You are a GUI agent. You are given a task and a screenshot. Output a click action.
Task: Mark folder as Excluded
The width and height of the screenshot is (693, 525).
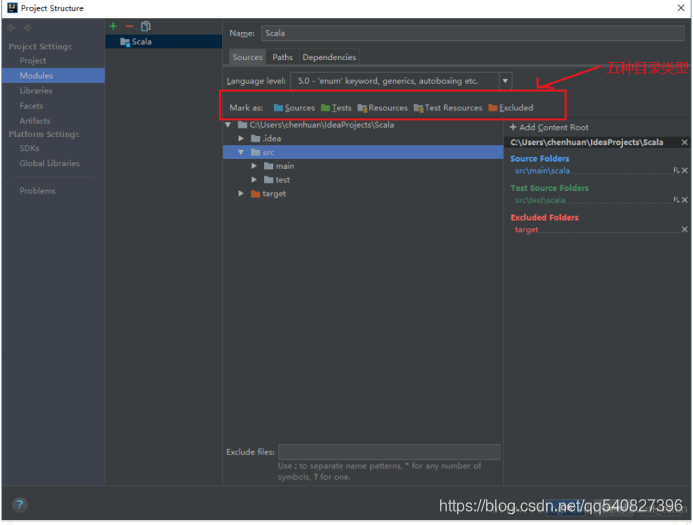(510, 108)
